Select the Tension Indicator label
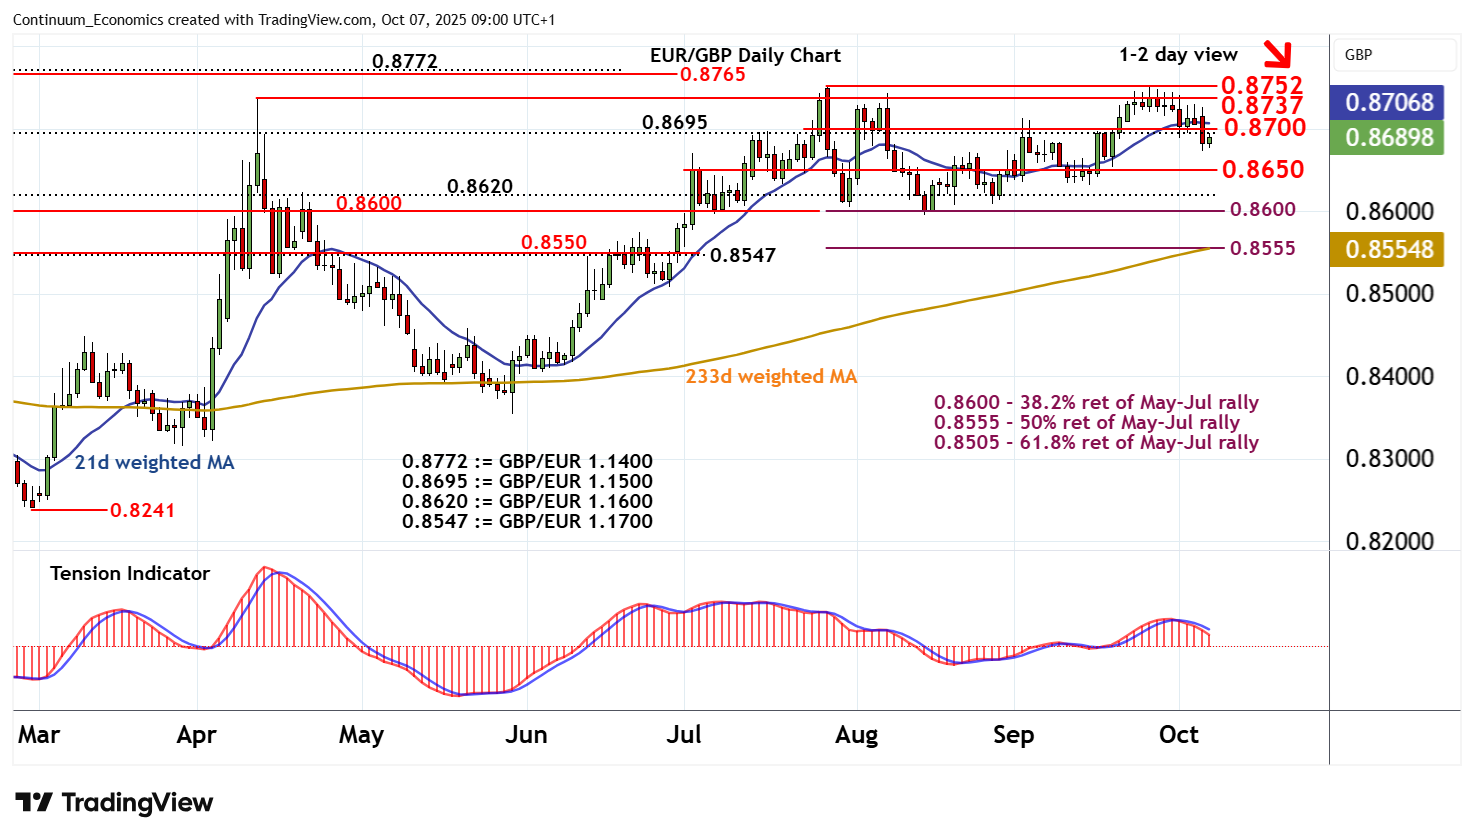Viewport: 1474px width, 840px height. coord(130,573)
